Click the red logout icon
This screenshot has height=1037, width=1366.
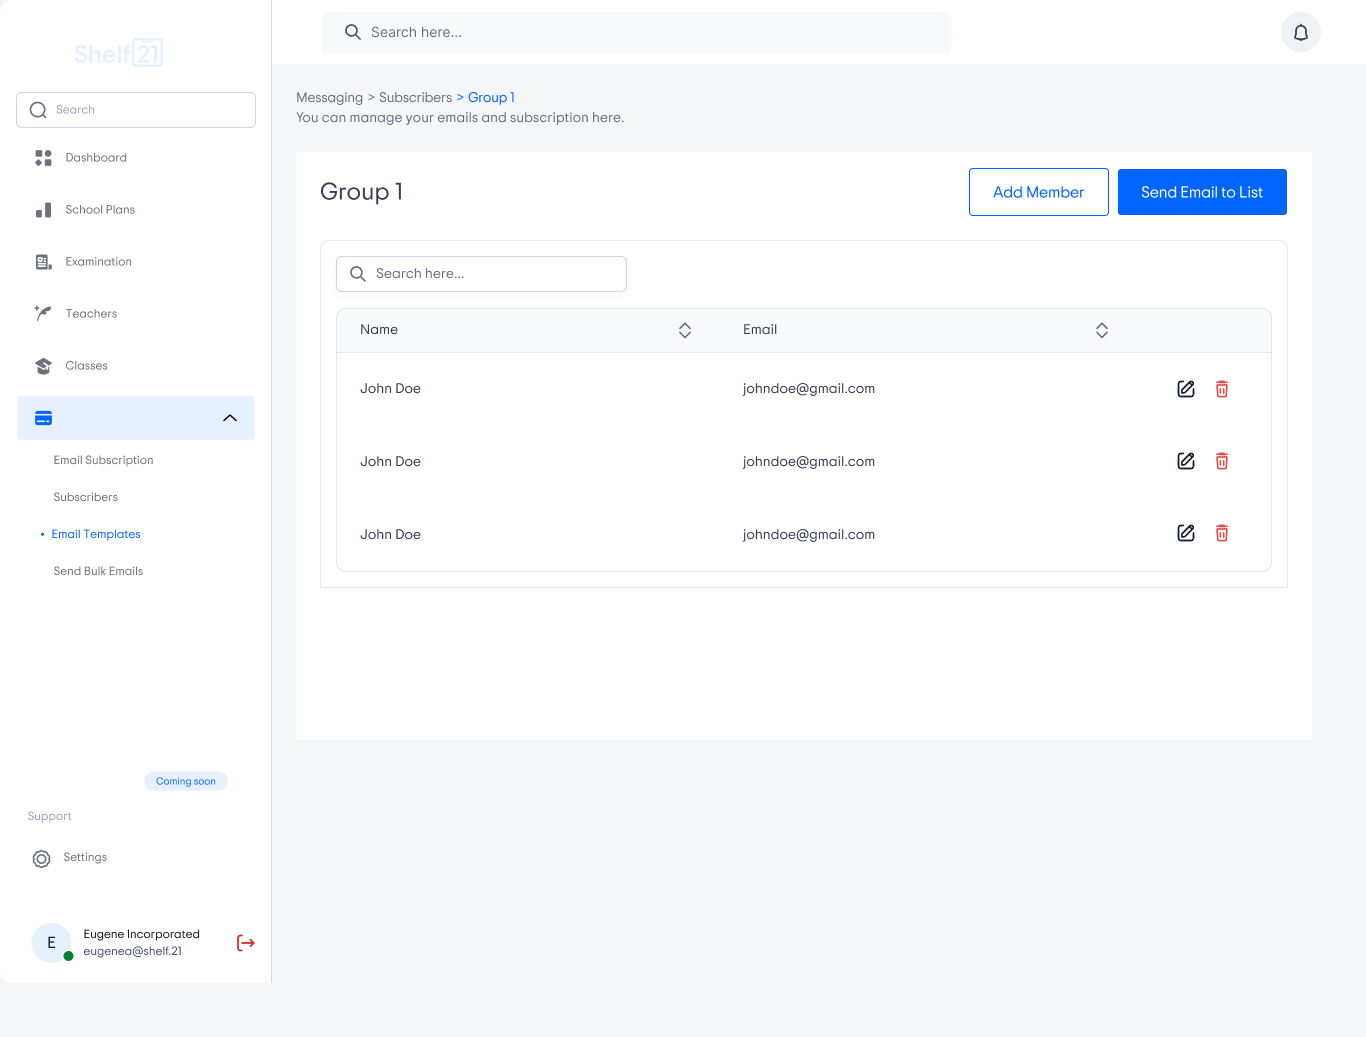(x=245, y=943)
